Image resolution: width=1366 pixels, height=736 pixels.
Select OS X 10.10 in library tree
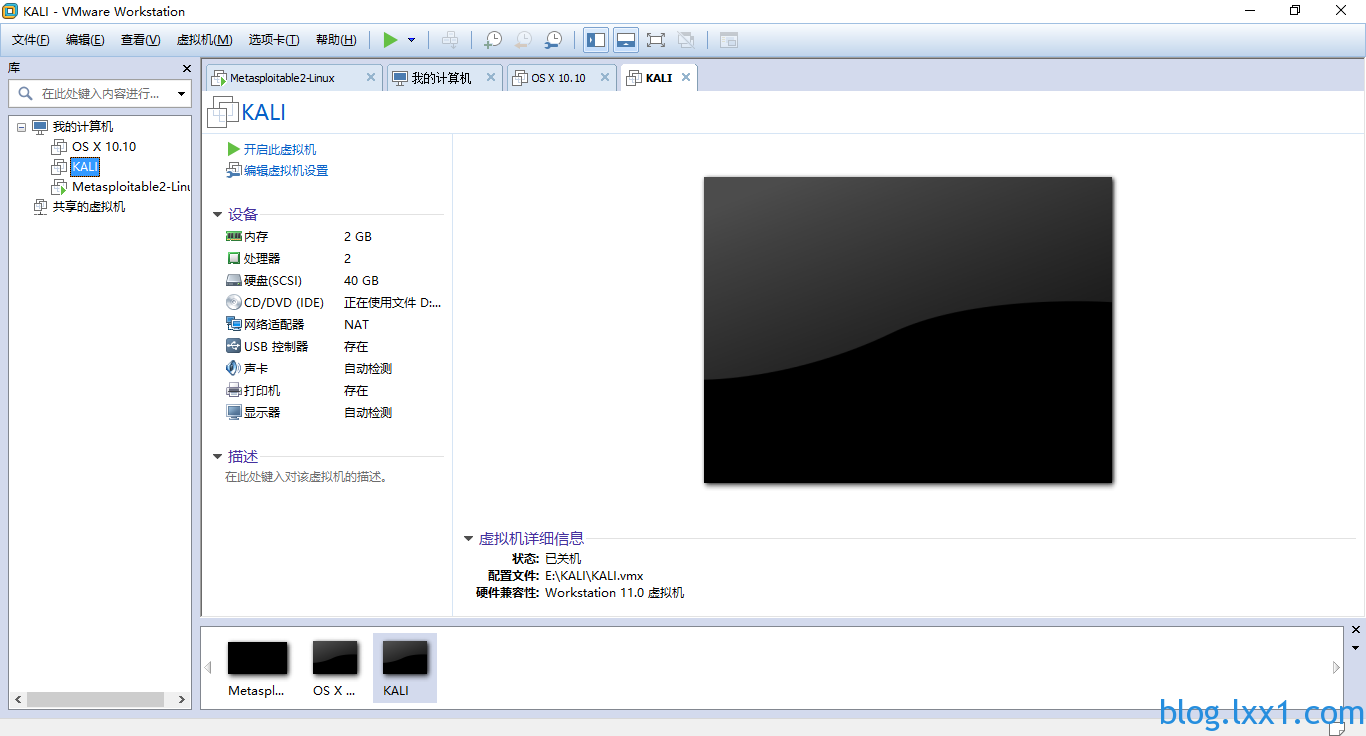[104, 147]
